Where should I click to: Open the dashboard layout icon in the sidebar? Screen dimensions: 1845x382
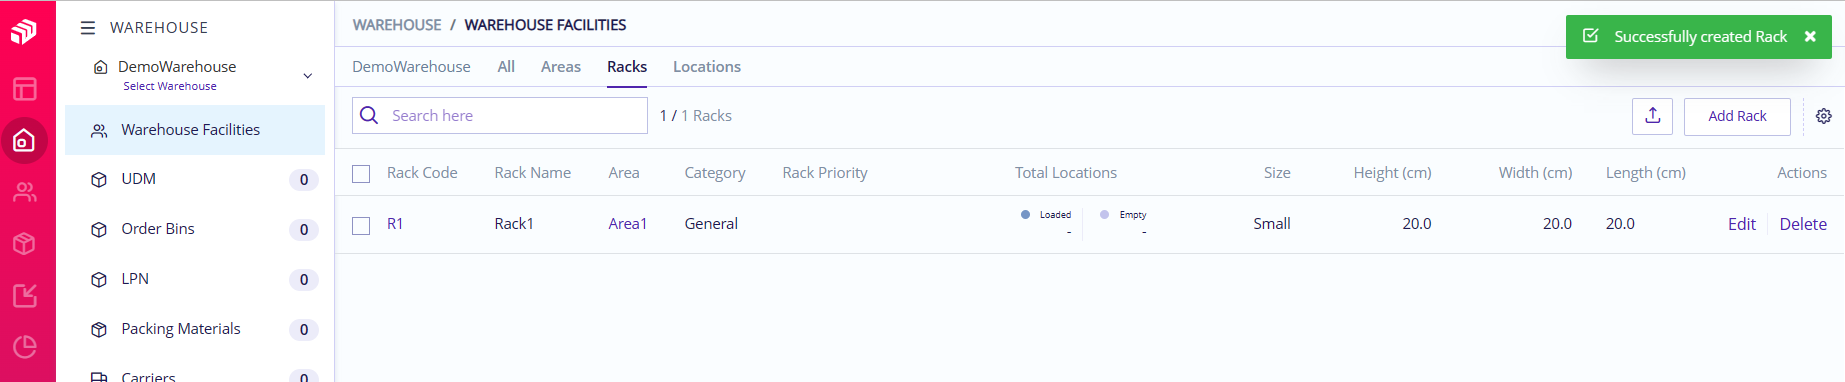click(25, 89)
